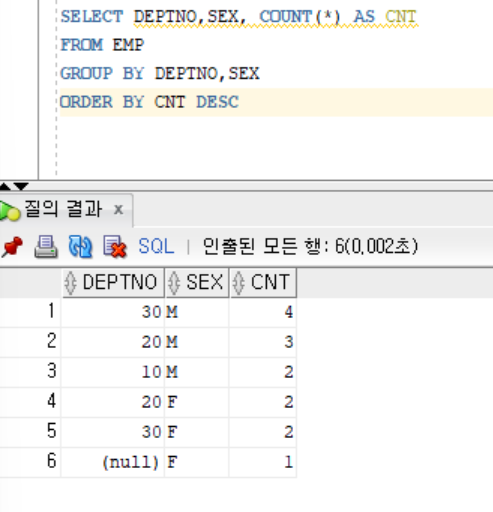Viewport: 493px width, 512px height.
Task: Click the SQL link in results toolbar
Action: click(x=156, y=246)
